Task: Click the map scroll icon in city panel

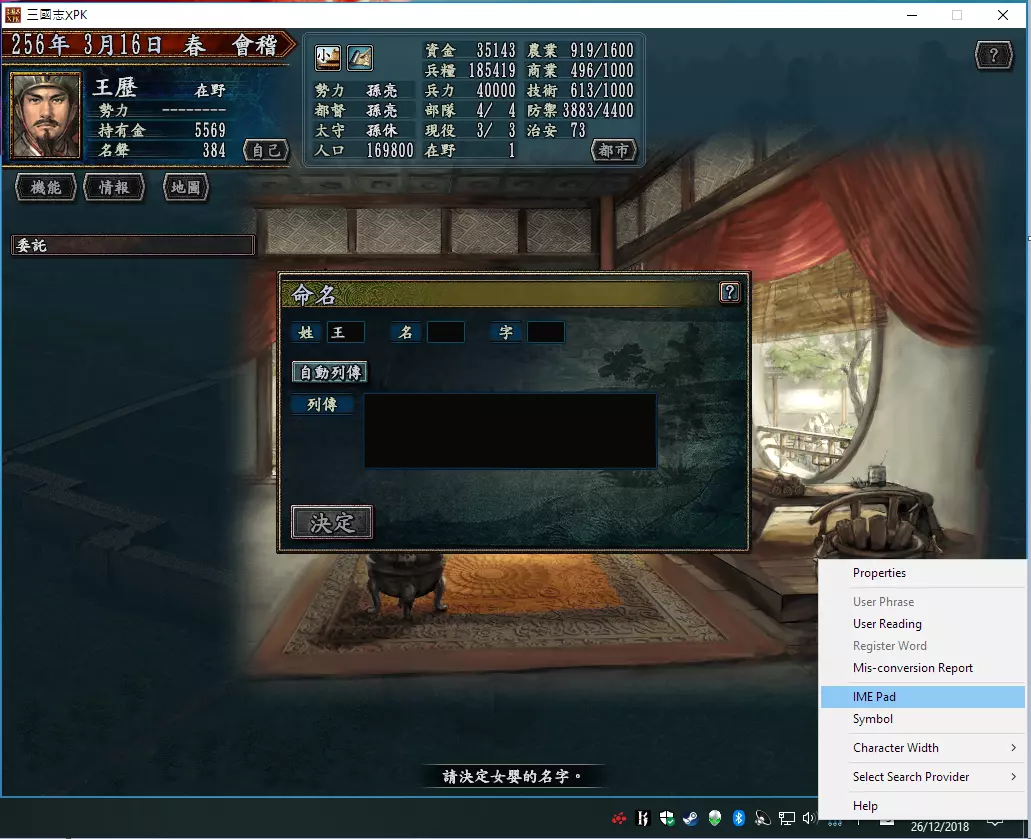Action: pyautogui.click(x=360, y=58)
